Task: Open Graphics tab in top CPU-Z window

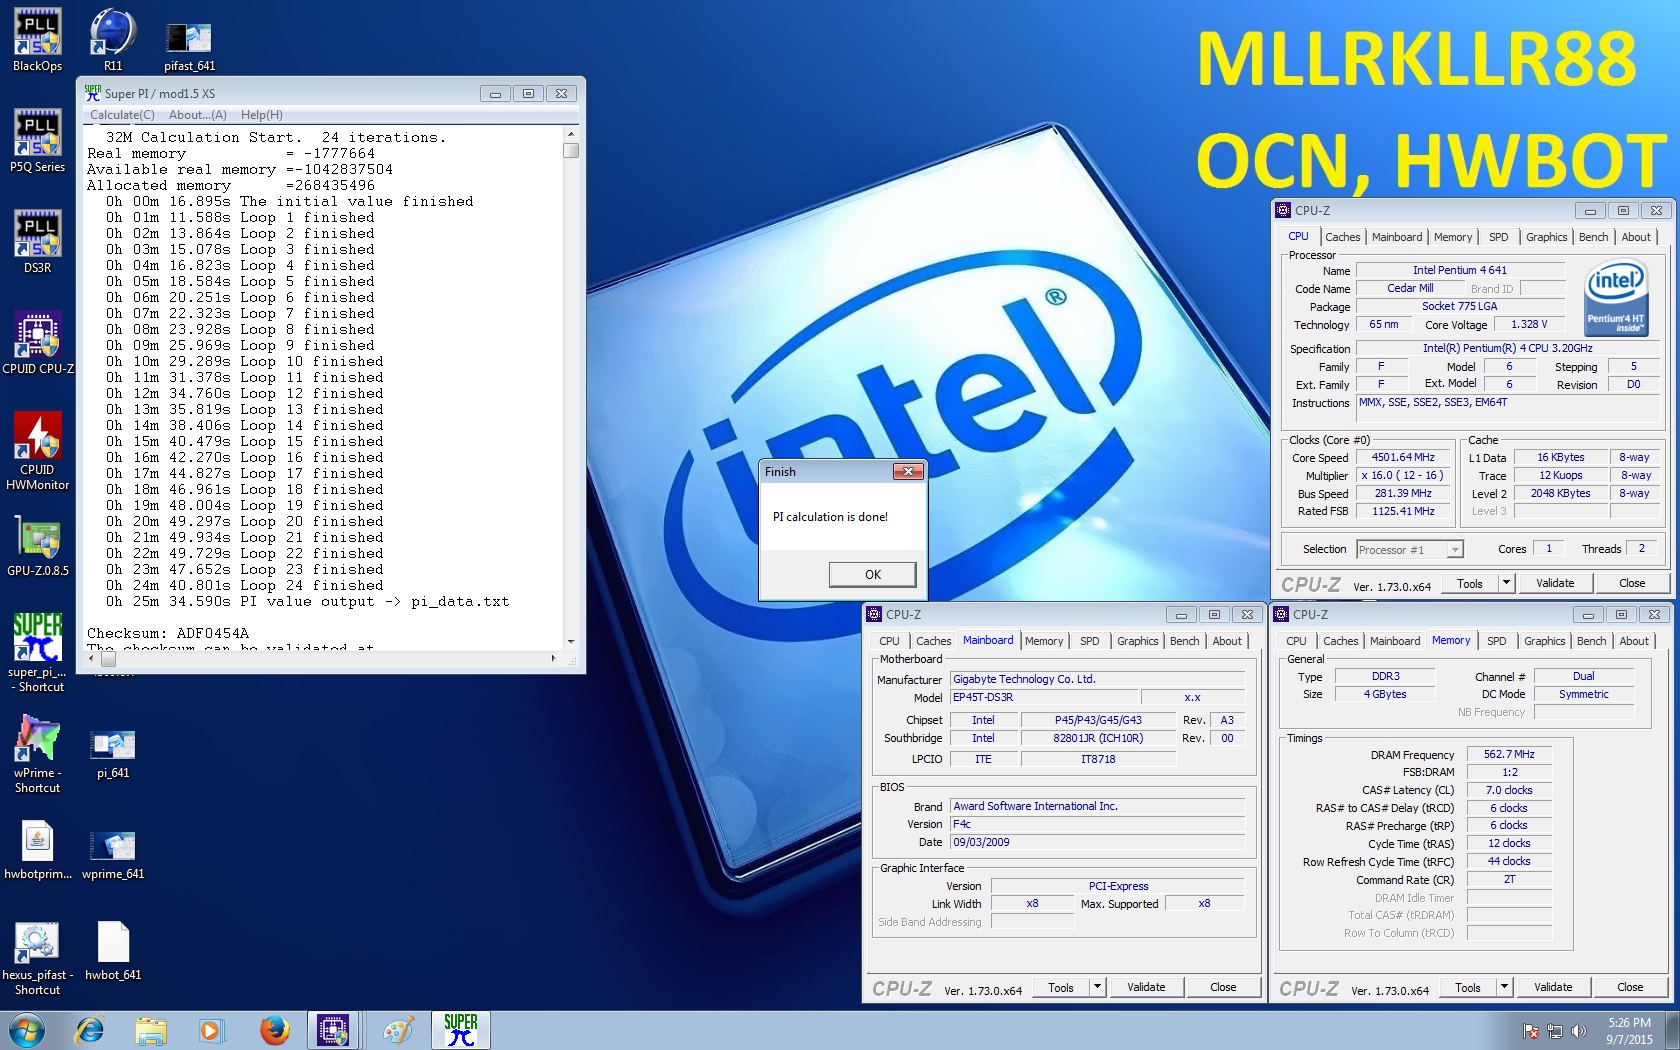Action: coord(1546,237)
